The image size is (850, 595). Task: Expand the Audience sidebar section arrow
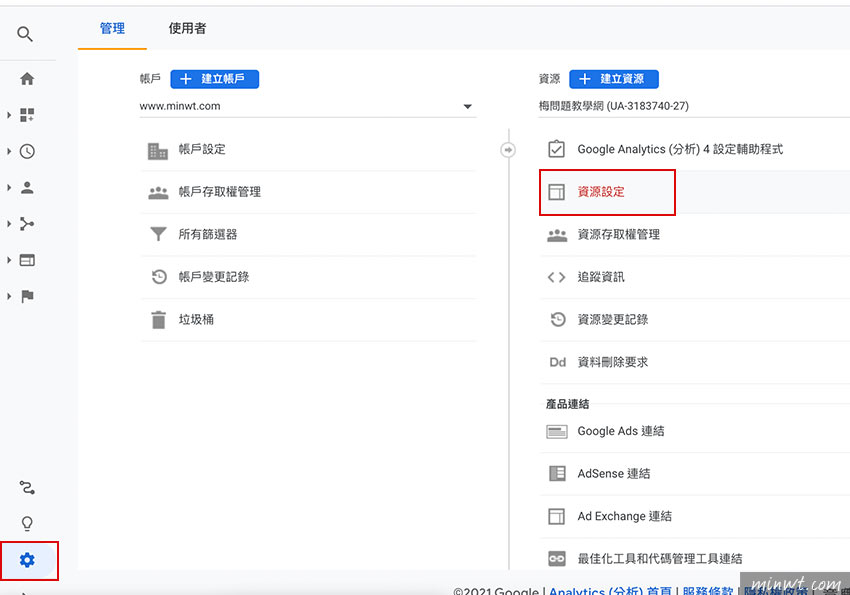pyautogui.click(x=9, y=187)
